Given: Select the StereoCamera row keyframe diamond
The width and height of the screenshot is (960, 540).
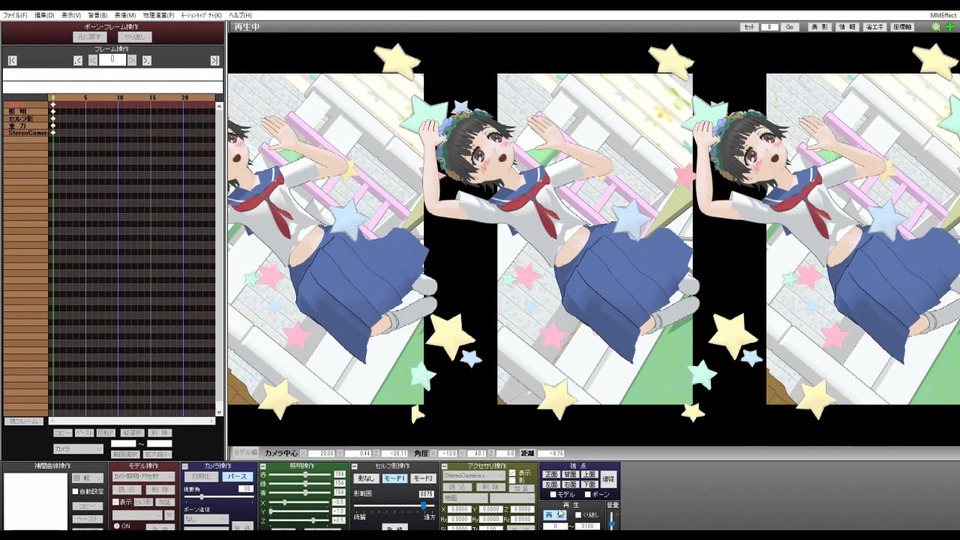Looking at the screenshot, I should click(x=53, y=132).
